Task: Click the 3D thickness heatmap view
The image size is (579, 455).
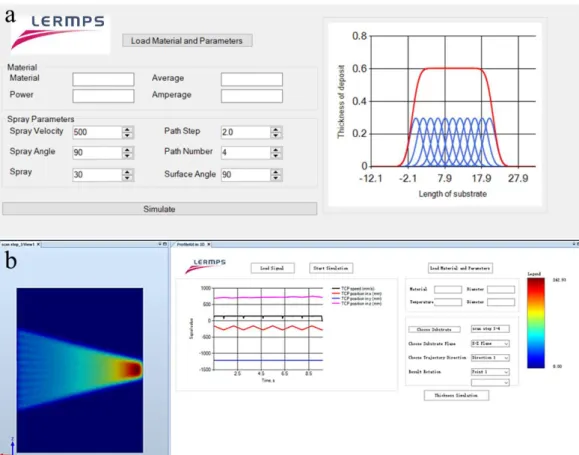Action: point(80,370)
